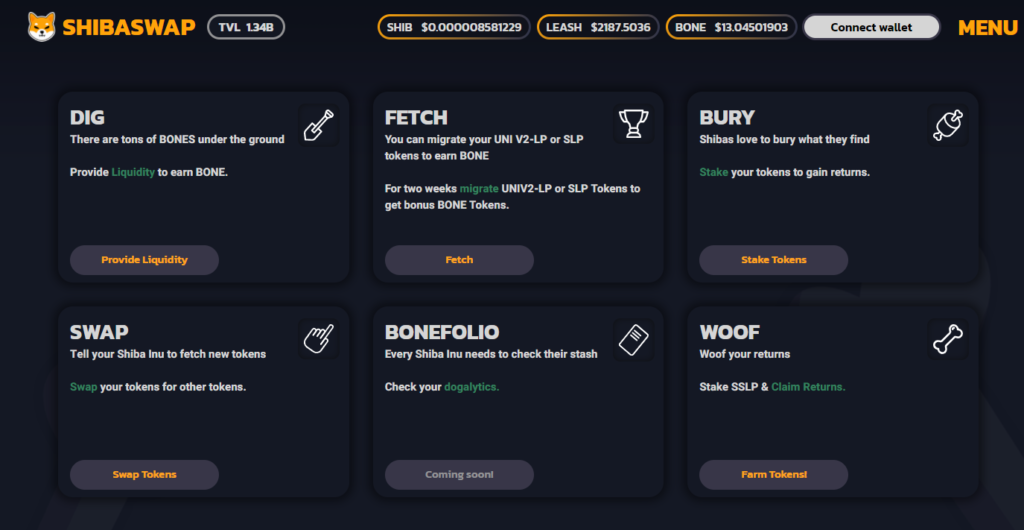Click the meat icon on the BURY card

[x=948, y=125]
